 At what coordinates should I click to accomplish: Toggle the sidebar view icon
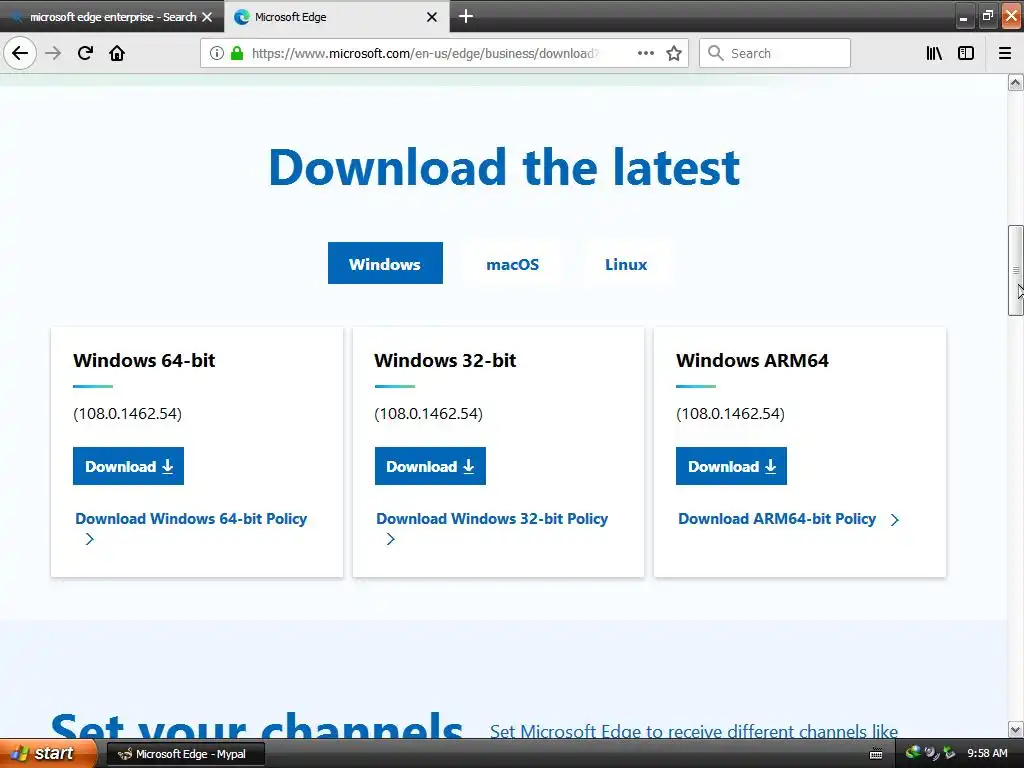pyautogui.click(x=966, y=54)
